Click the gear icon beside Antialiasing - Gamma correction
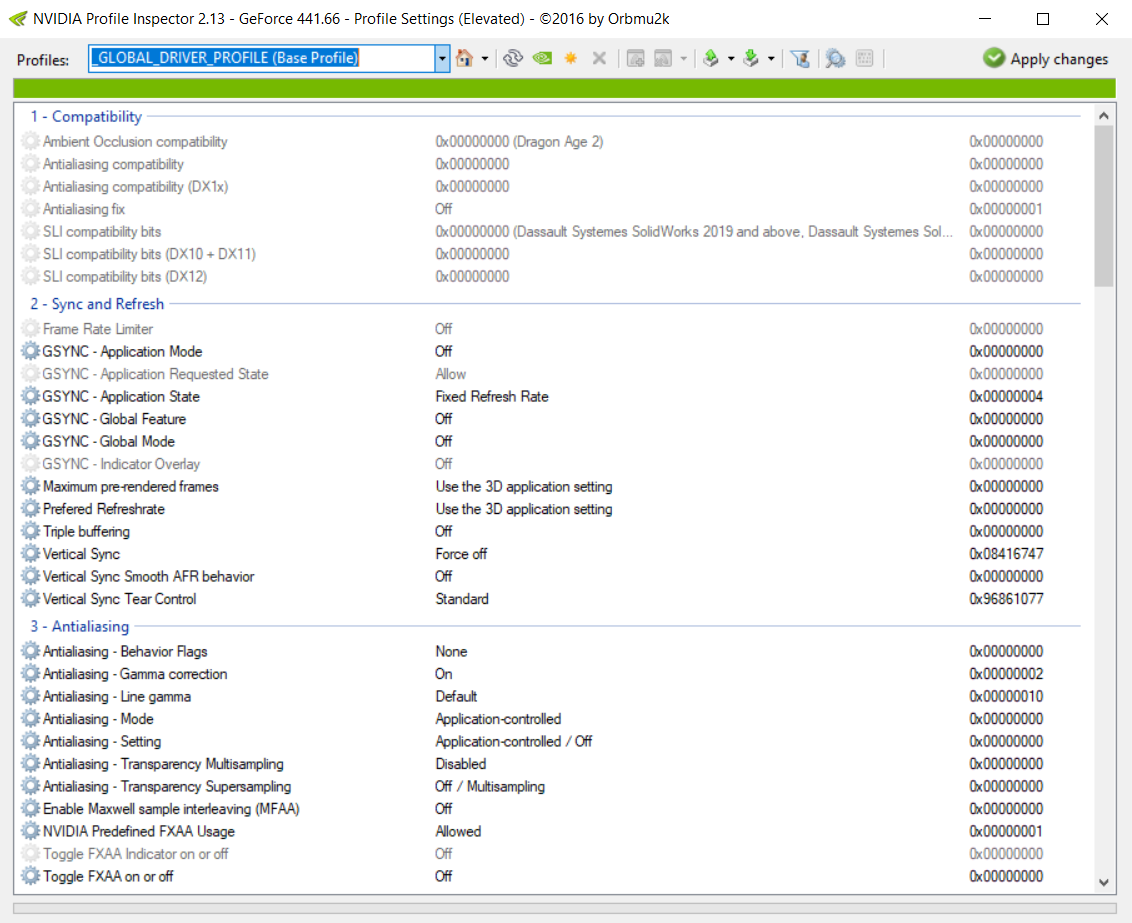 [30, 674]
